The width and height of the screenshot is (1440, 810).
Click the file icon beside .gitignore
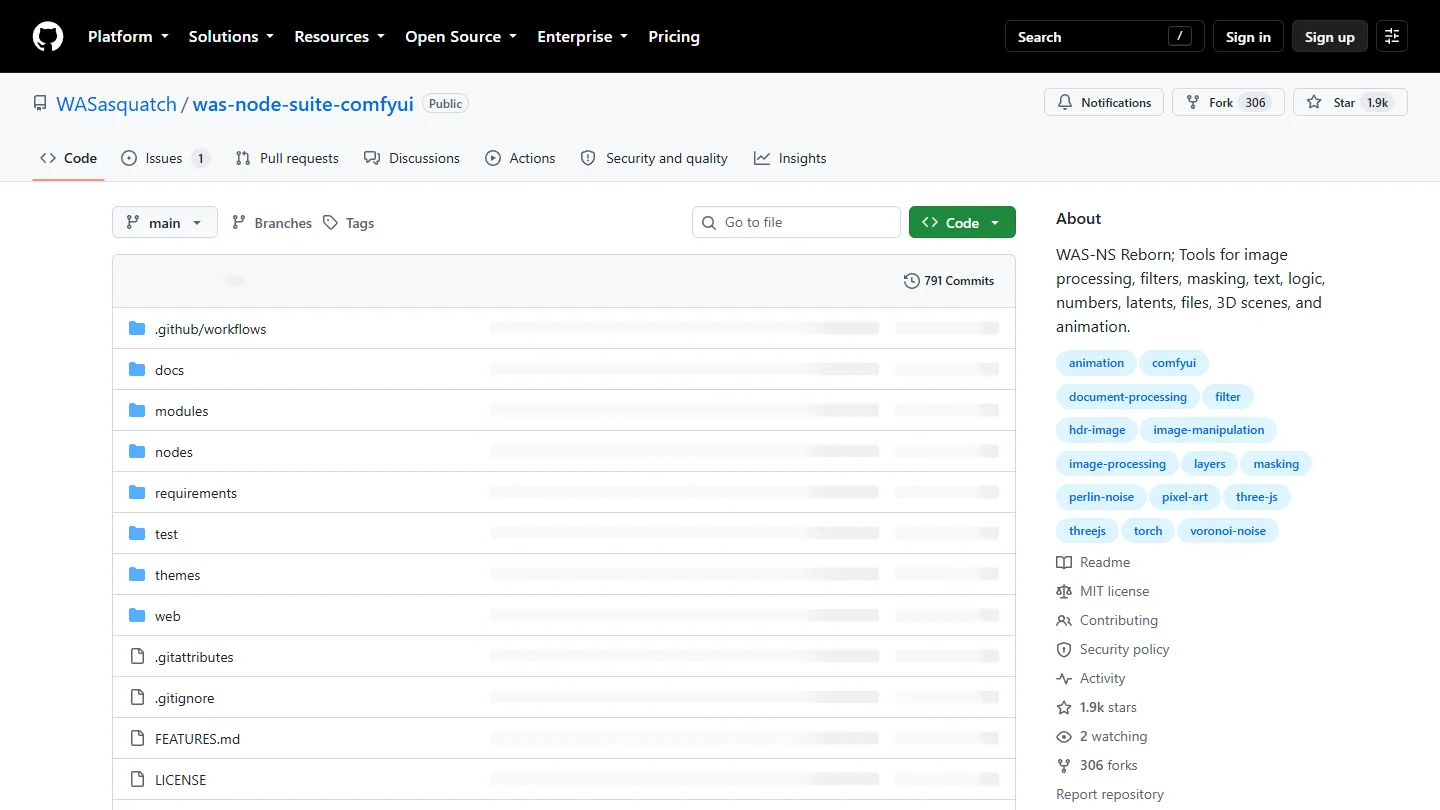tap(137, 698)
